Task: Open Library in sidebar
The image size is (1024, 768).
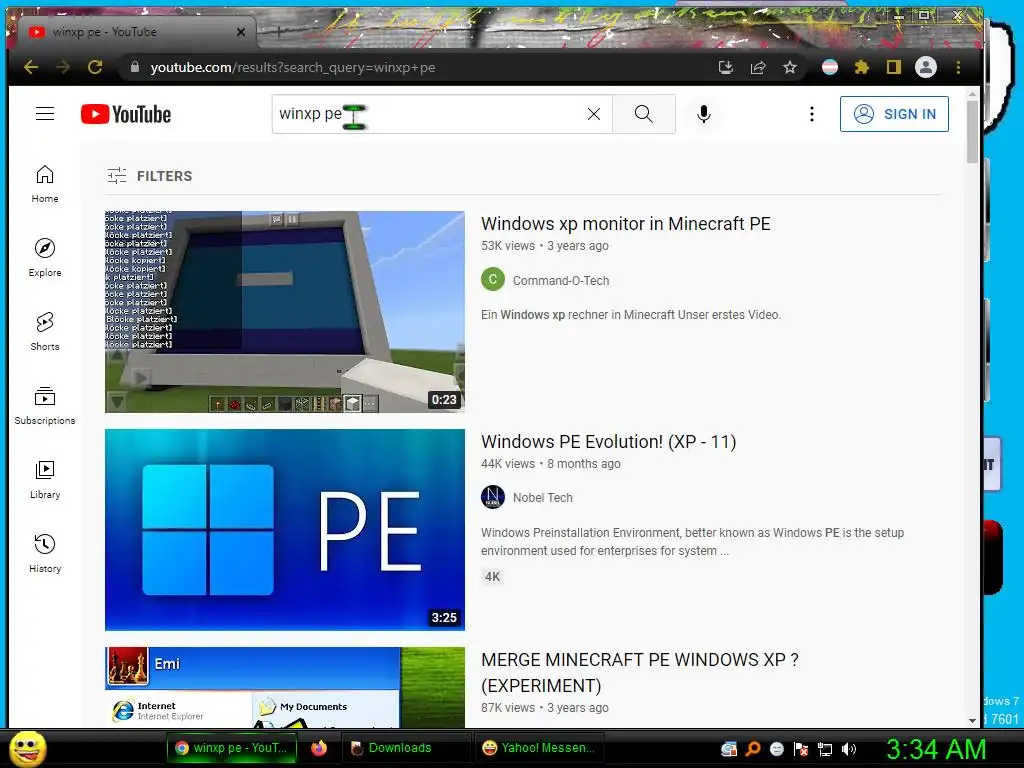Action: click(45, 480)
